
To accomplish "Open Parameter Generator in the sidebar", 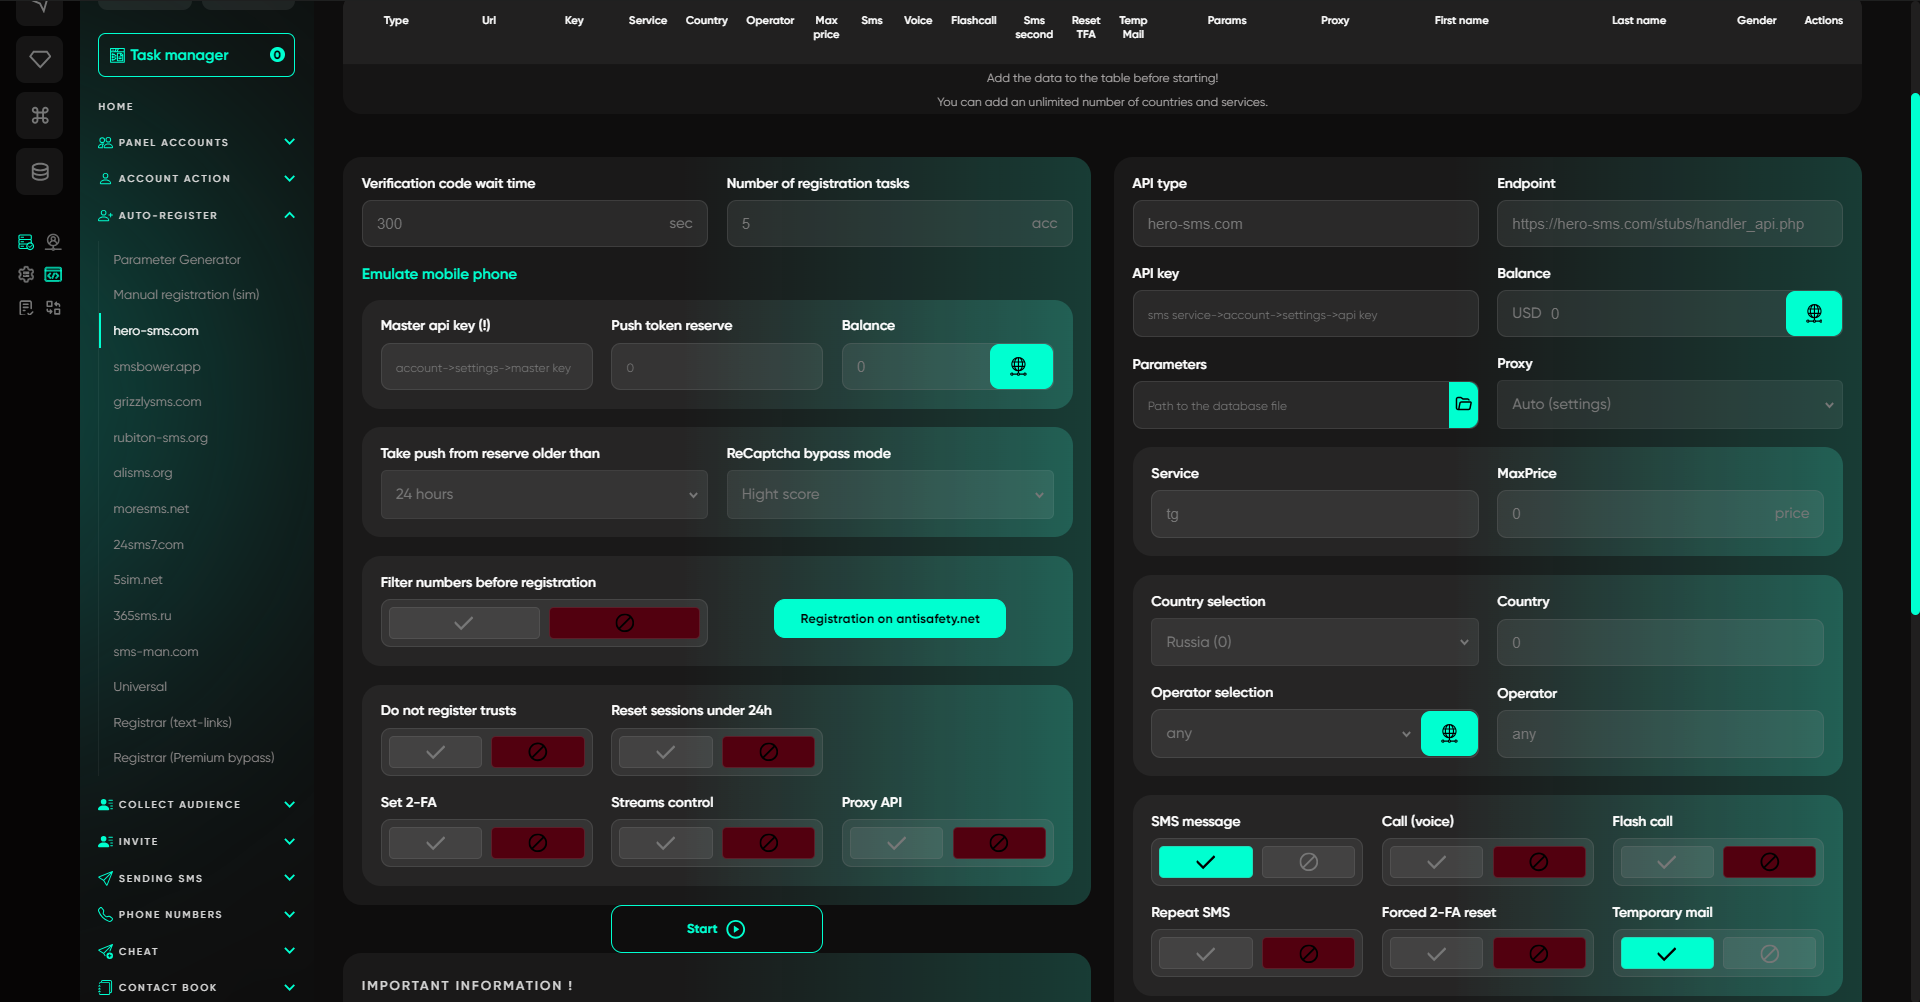I will coord(177,260).
